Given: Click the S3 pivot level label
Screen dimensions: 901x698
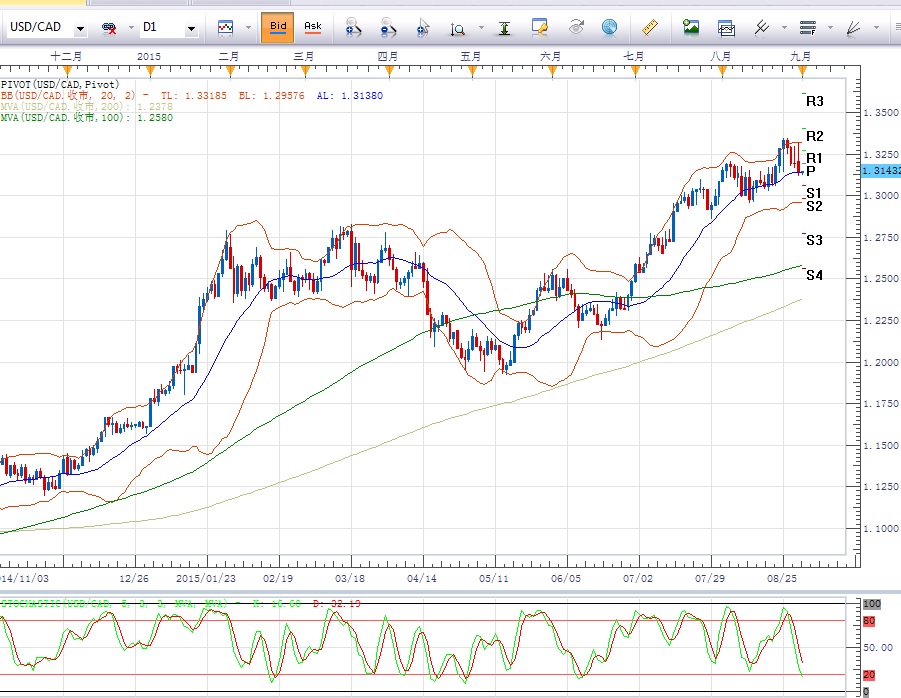Looking at the screenshot, I should pos(814,240).
